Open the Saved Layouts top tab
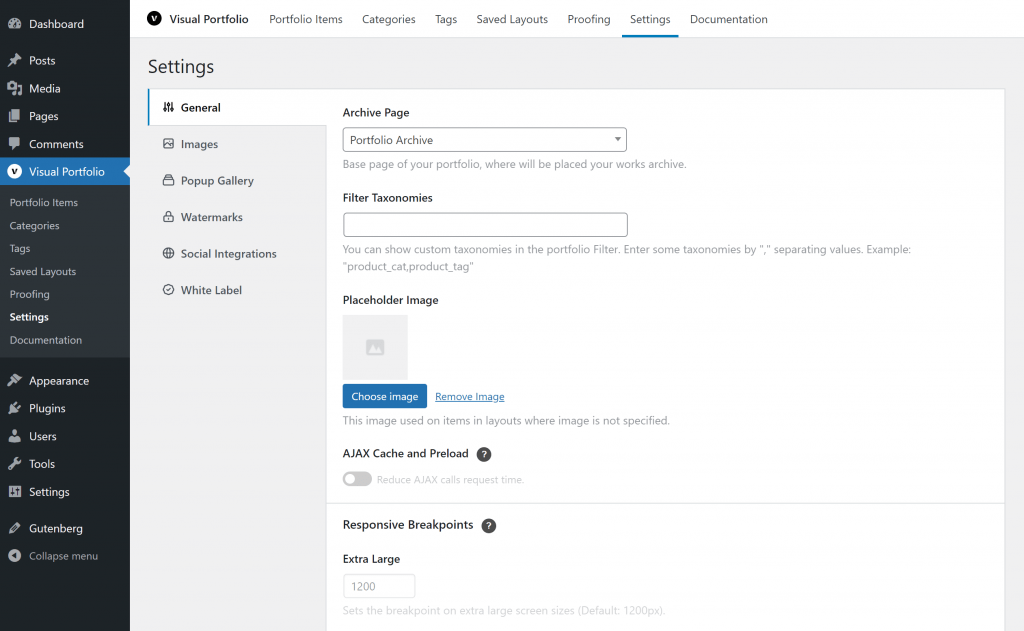 [512, 19]
